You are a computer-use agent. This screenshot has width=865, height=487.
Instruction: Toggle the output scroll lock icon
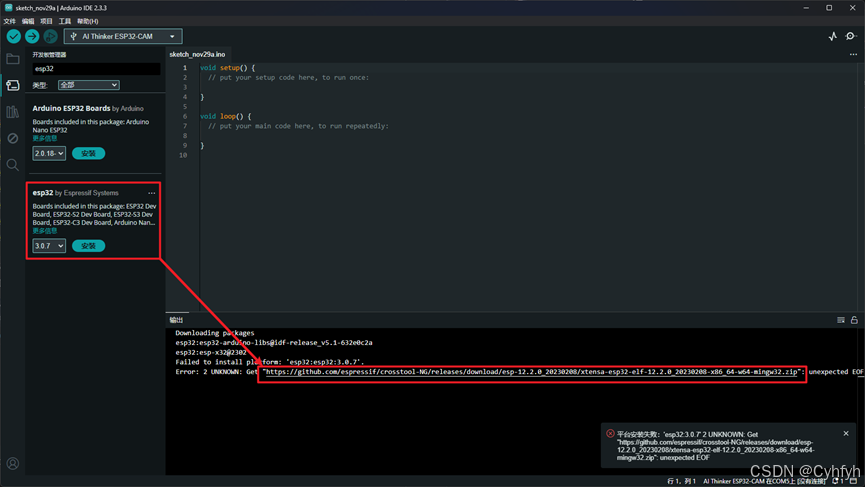pyautogui.click(x=854, y=320)
